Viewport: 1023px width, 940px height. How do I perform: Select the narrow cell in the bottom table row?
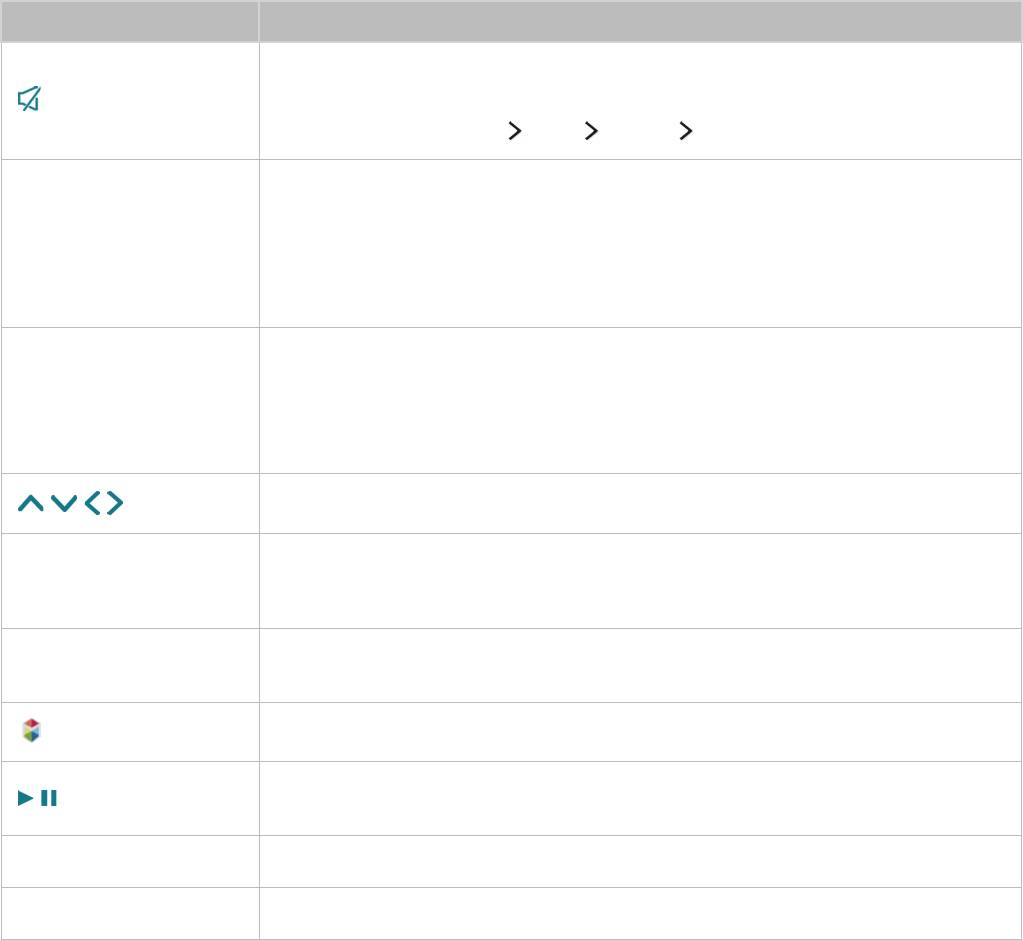(x=129, y=913)
